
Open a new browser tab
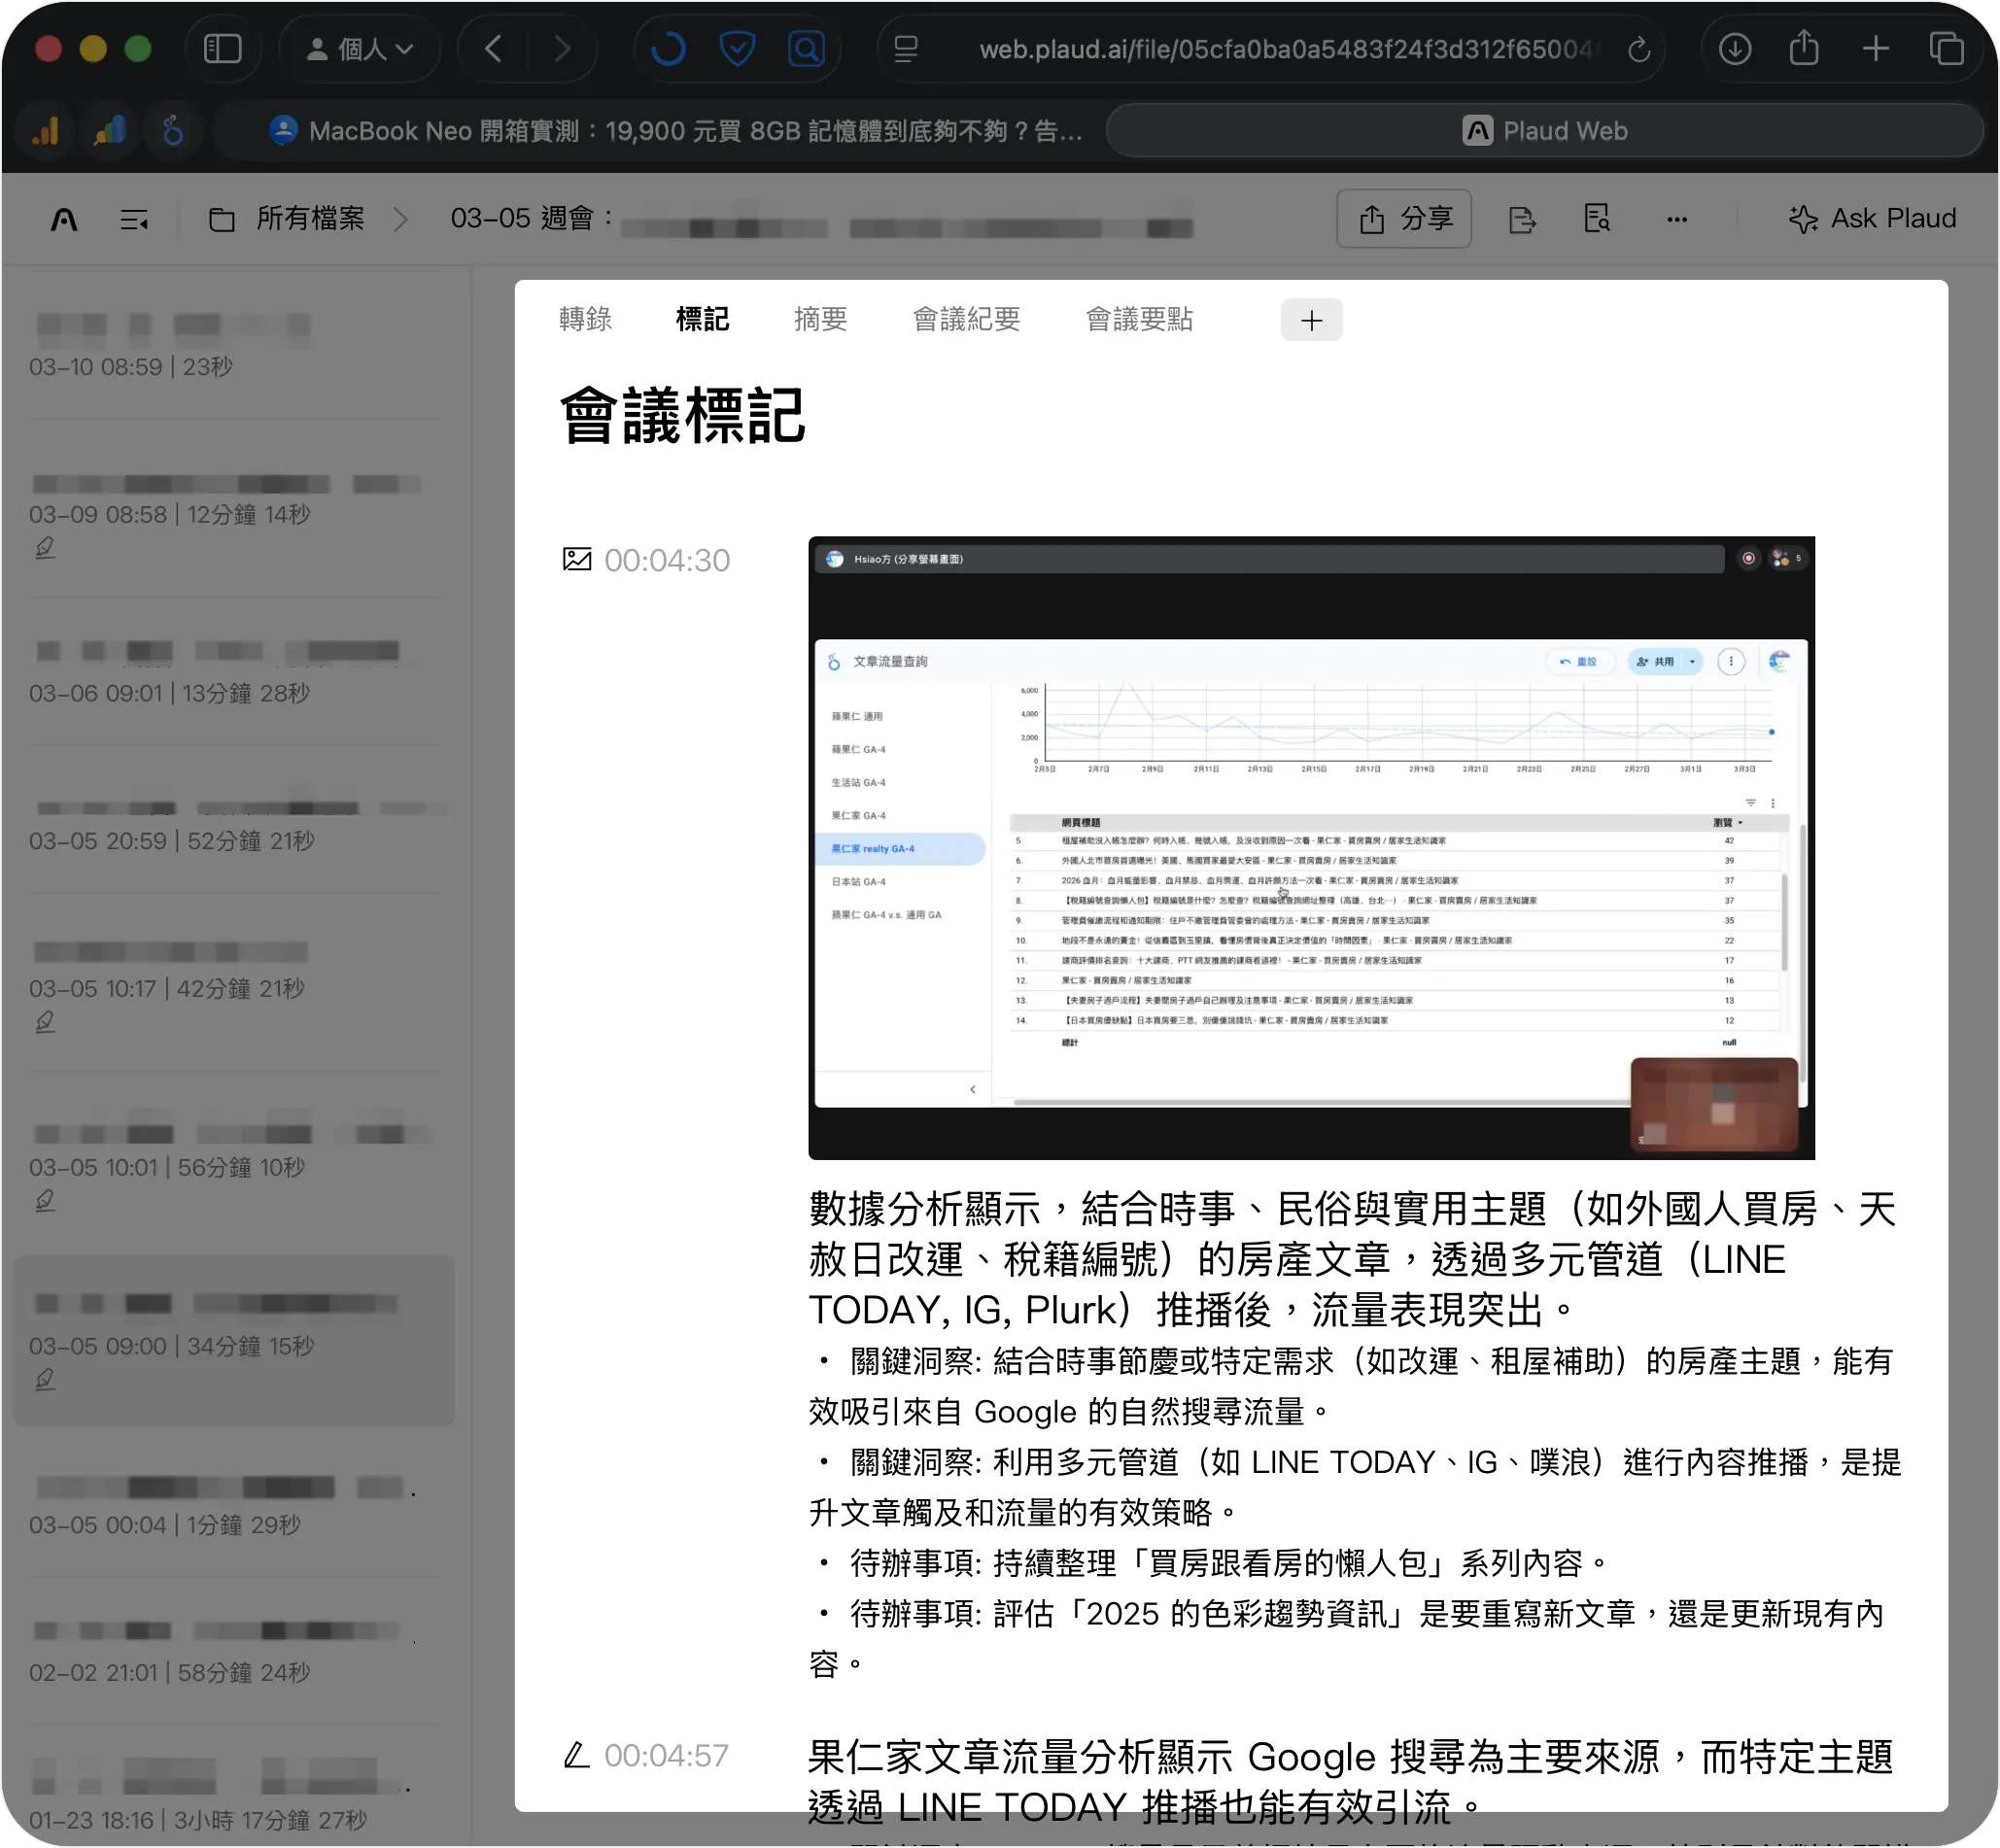1876,48
